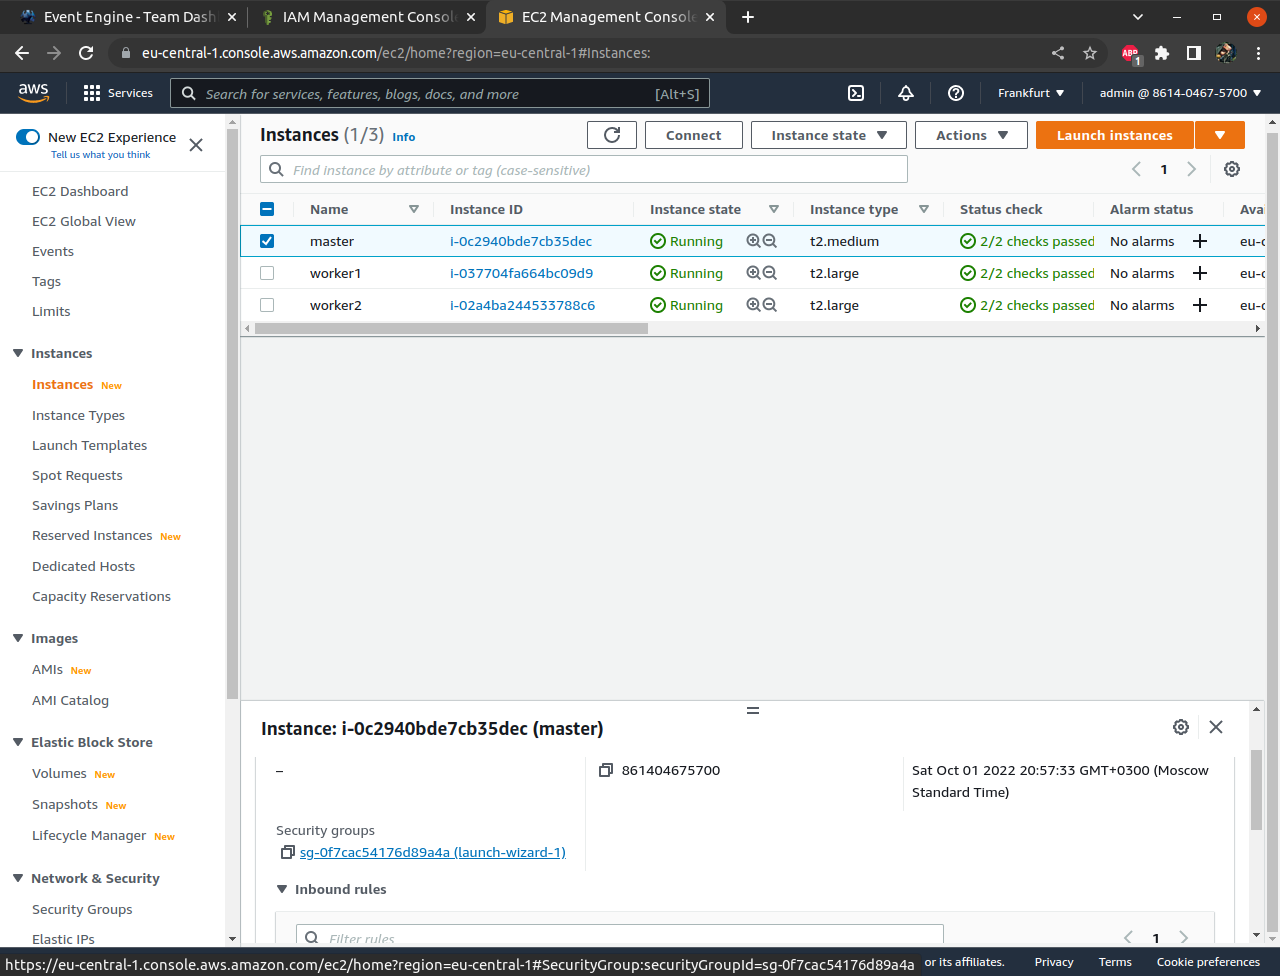Image resolution: width=1280 pixels, height=976 pixels.
Task: Copy security group ID icon
Action: pyautogui.click(x=287, y=852)
